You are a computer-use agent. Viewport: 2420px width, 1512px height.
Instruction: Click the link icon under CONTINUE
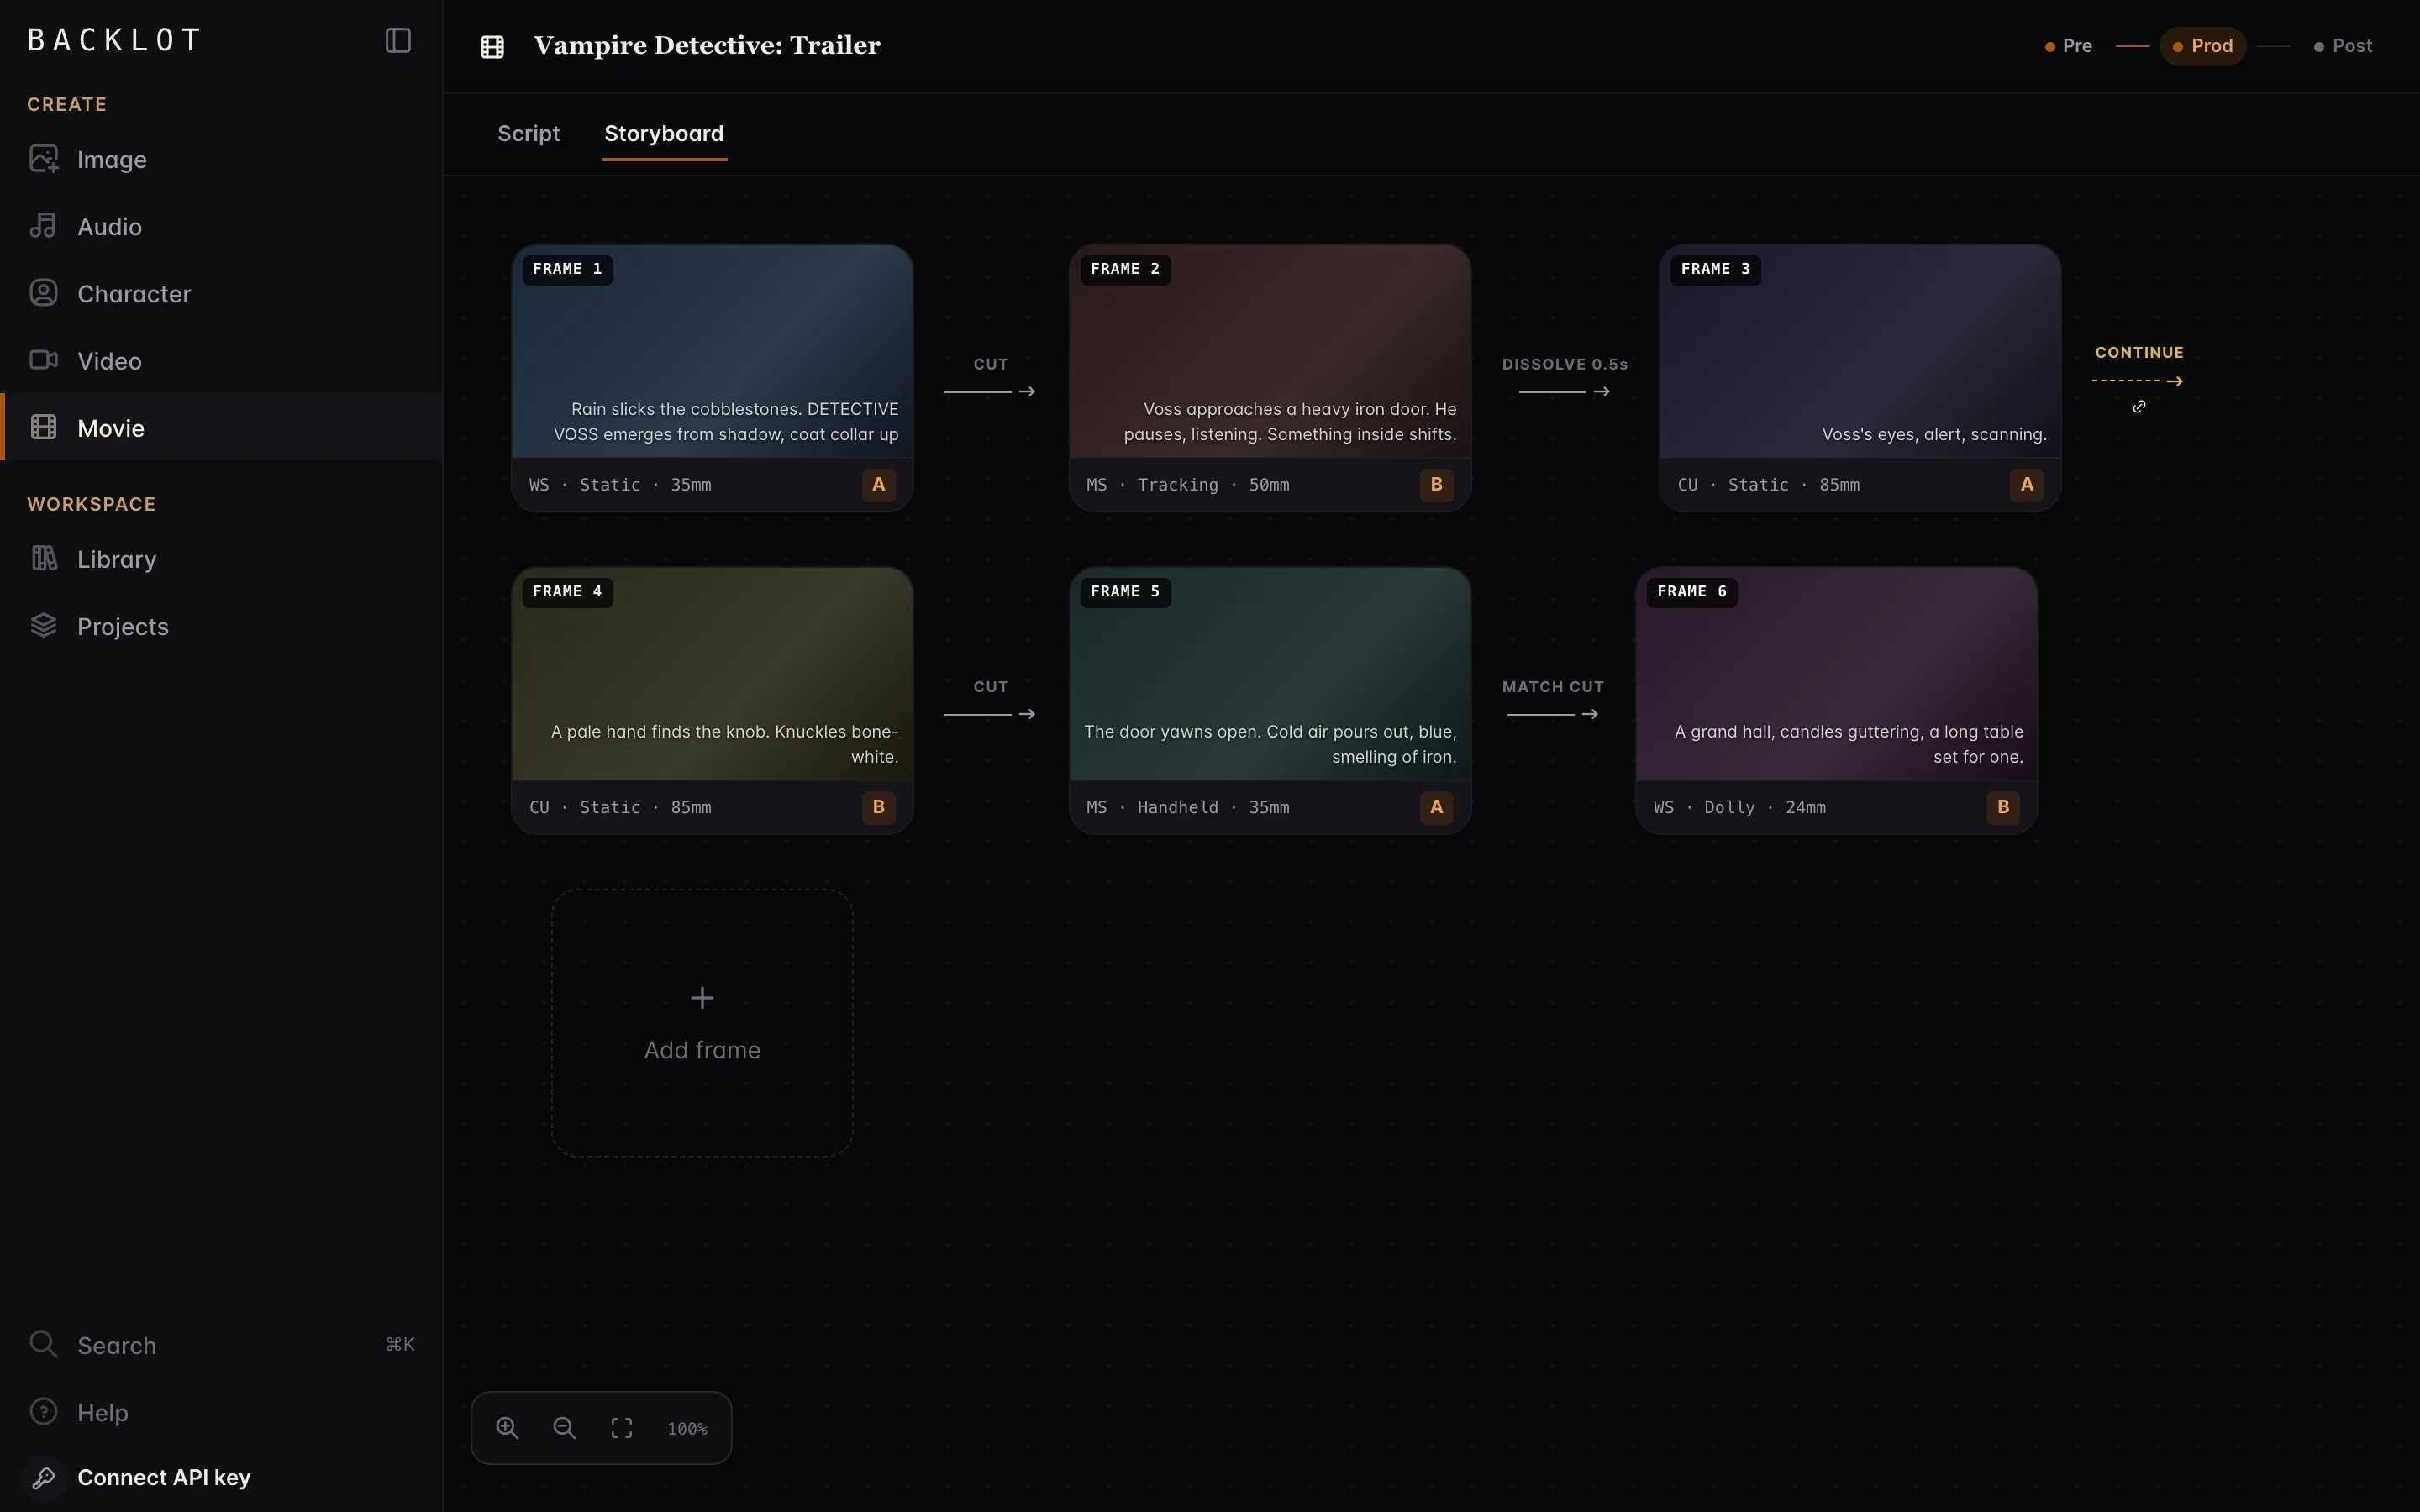[2139, 406]
